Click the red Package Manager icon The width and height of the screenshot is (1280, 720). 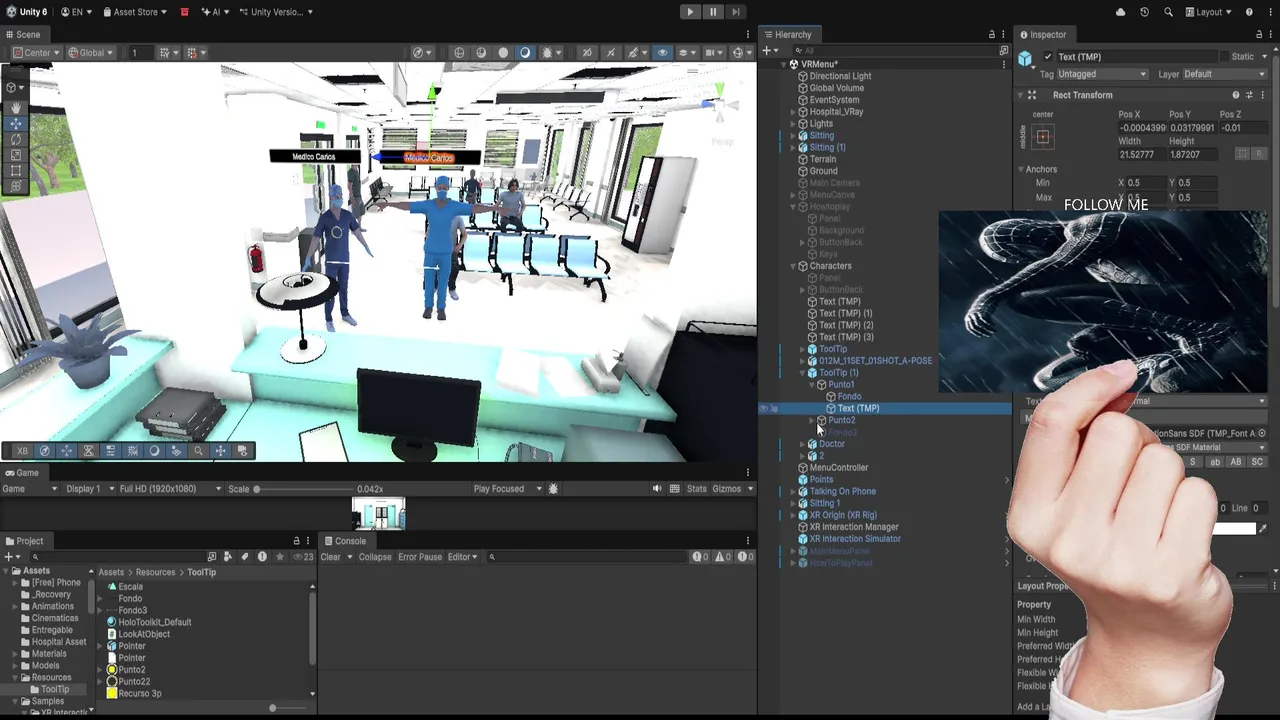(x=184, y=12)
